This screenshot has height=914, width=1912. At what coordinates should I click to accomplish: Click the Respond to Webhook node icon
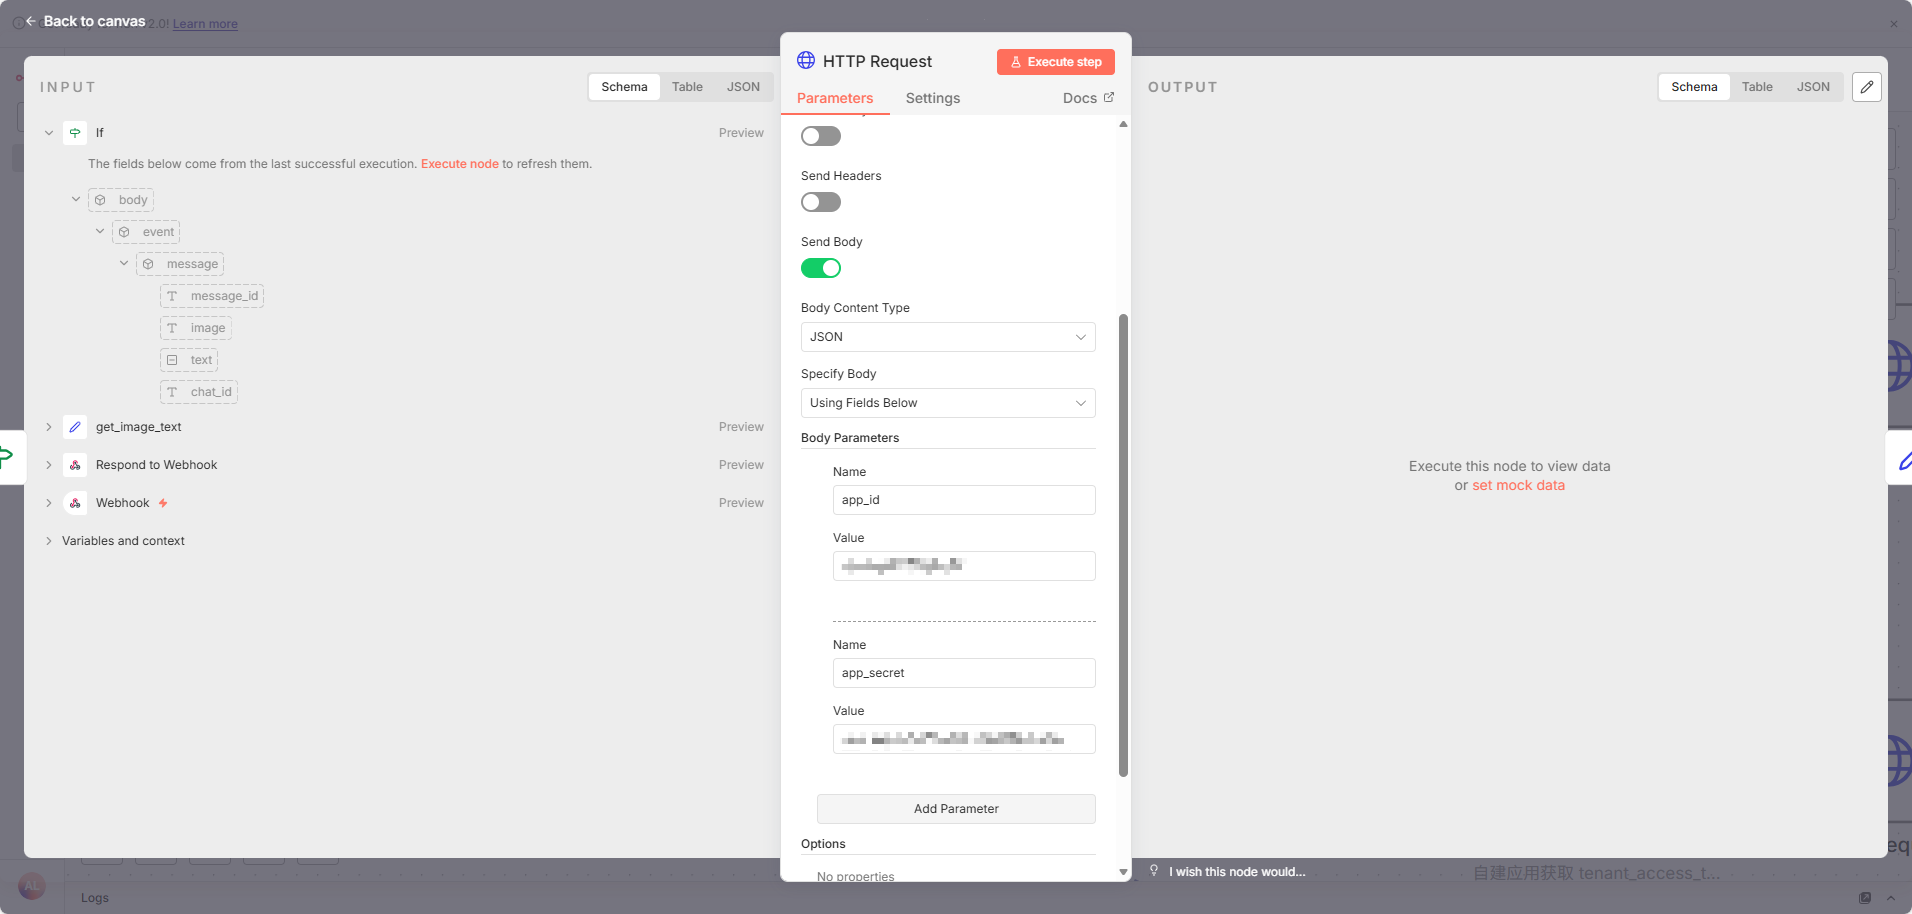click(75, 465)
